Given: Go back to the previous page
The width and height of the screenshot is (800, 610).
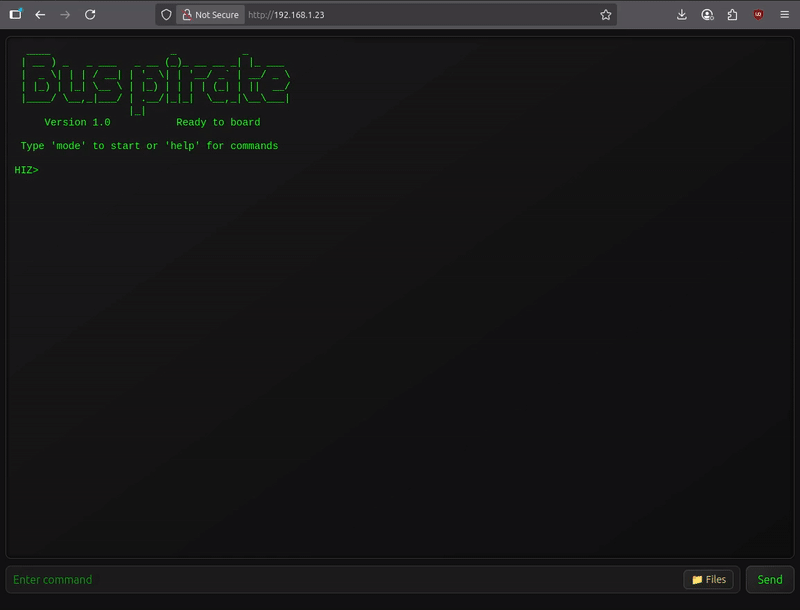Looking at the screenshot, I should pyautogui.click(x=40, y=15).
